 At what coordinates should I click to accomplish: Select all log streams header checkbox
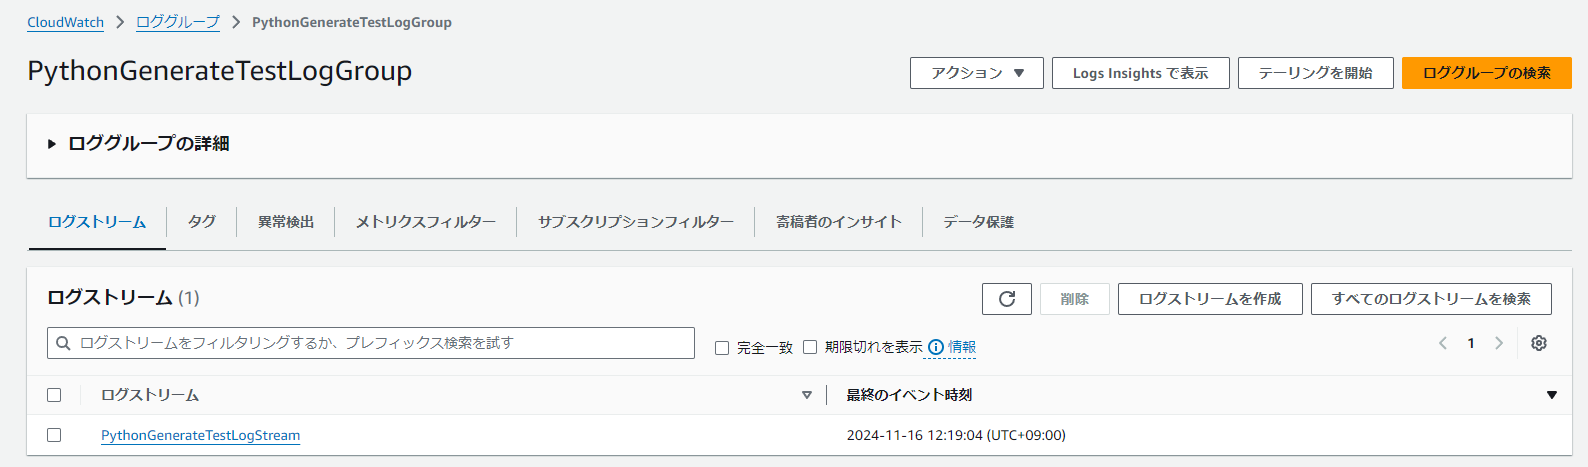pyautogui.click(x=54, y=395)
